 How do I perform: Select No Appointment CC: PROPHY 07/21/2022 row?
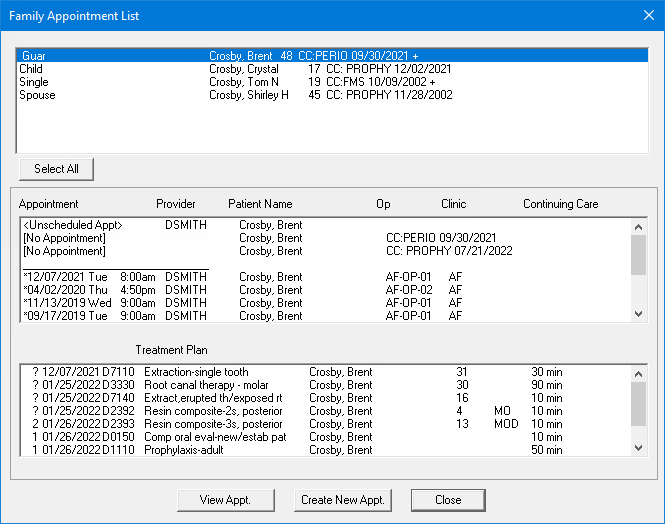(x=325, y=251)
